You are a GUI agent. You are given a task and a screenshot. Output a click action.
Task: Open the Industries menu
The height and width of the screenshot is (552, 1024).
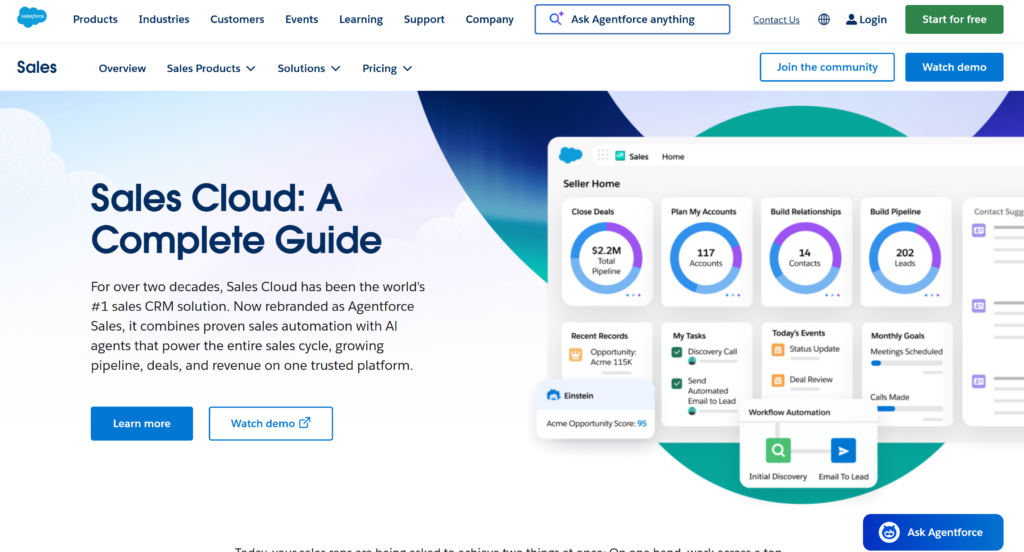[x=164, y=19]
